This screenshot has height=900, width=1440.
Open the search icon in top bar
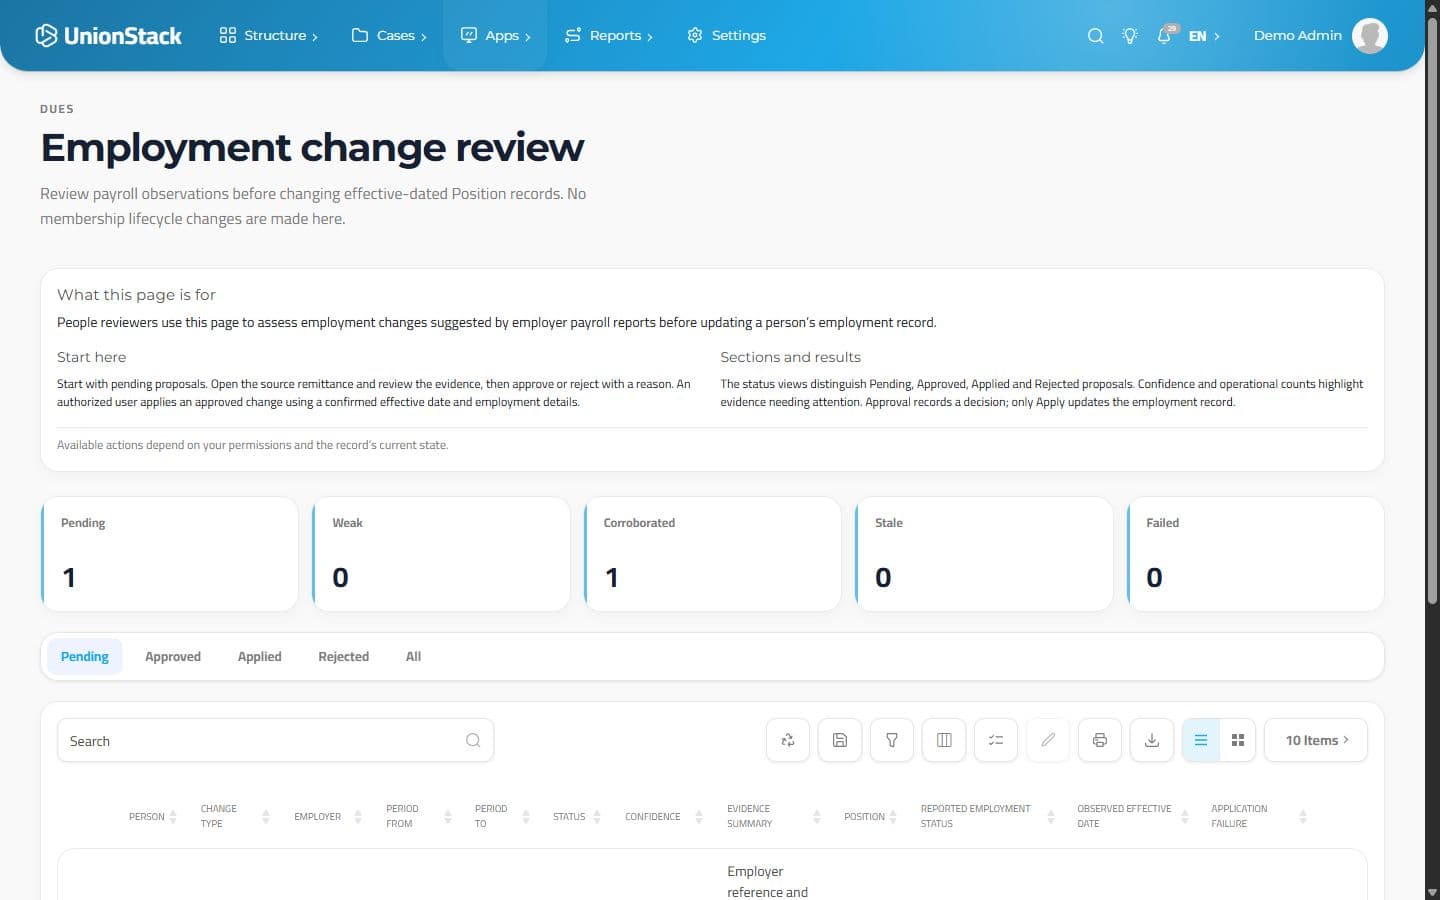coord(1095,36)
